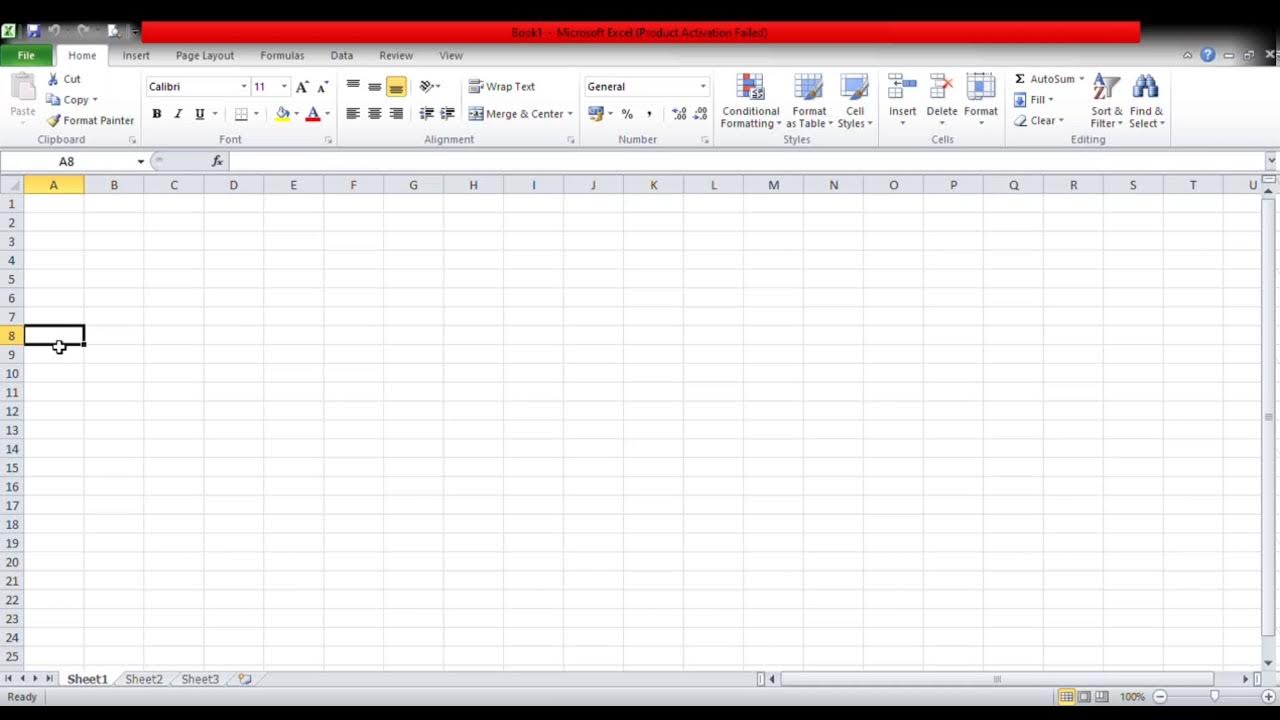Click the insert new worksheet button
Viewport: 1280px width, 720px height.
point(244,679)
